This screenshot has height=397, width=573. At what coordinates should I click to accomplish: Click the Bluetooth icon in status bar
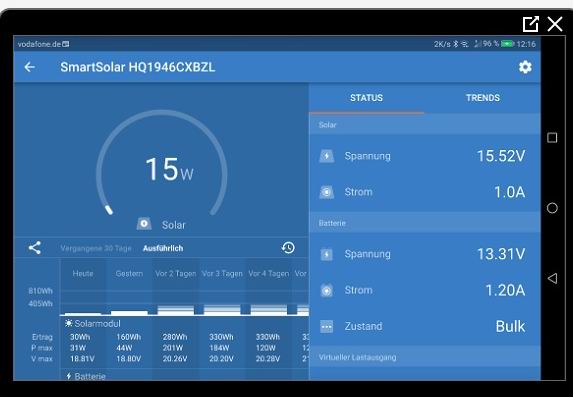point(456,44)
